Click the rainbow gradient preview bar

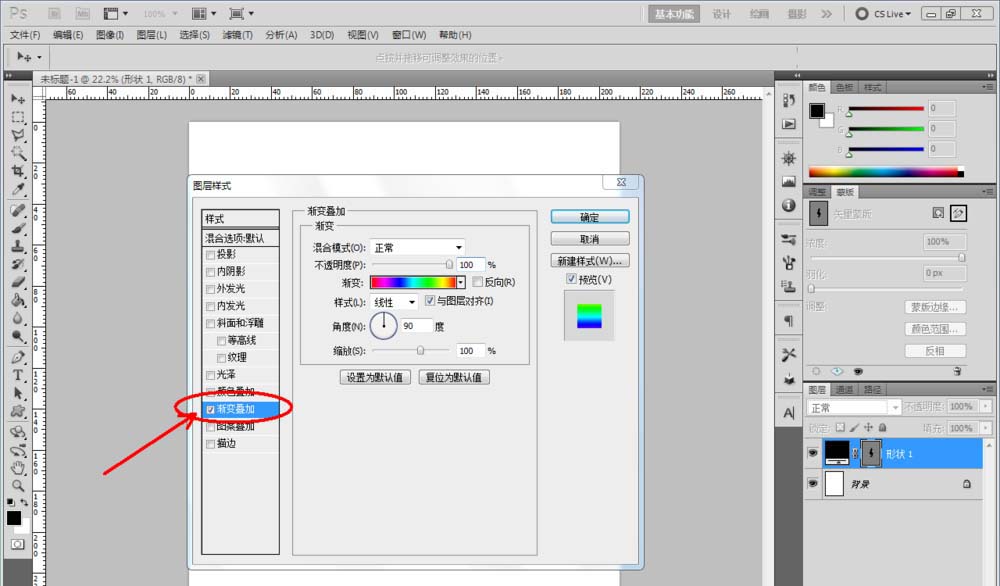[412, 283]
